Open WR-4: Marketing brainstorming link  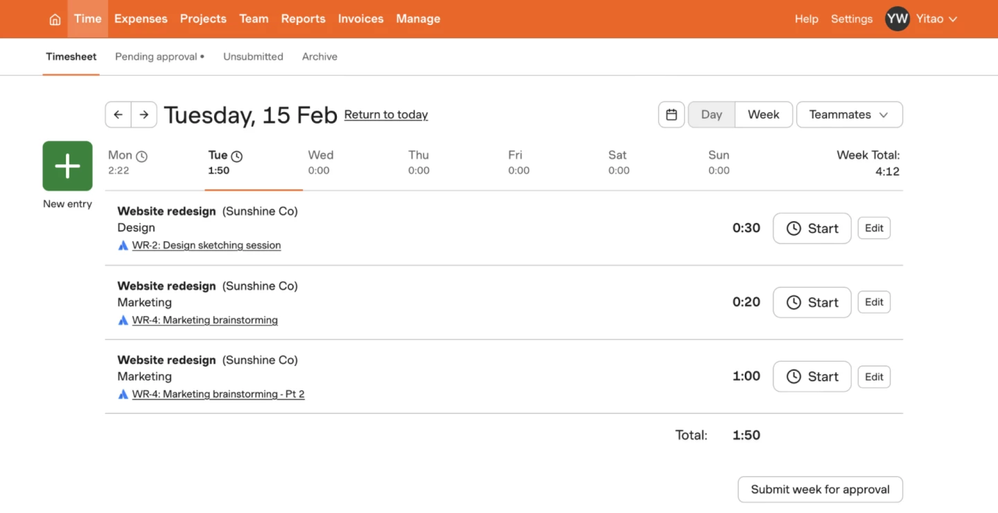(x=205, y=320)
